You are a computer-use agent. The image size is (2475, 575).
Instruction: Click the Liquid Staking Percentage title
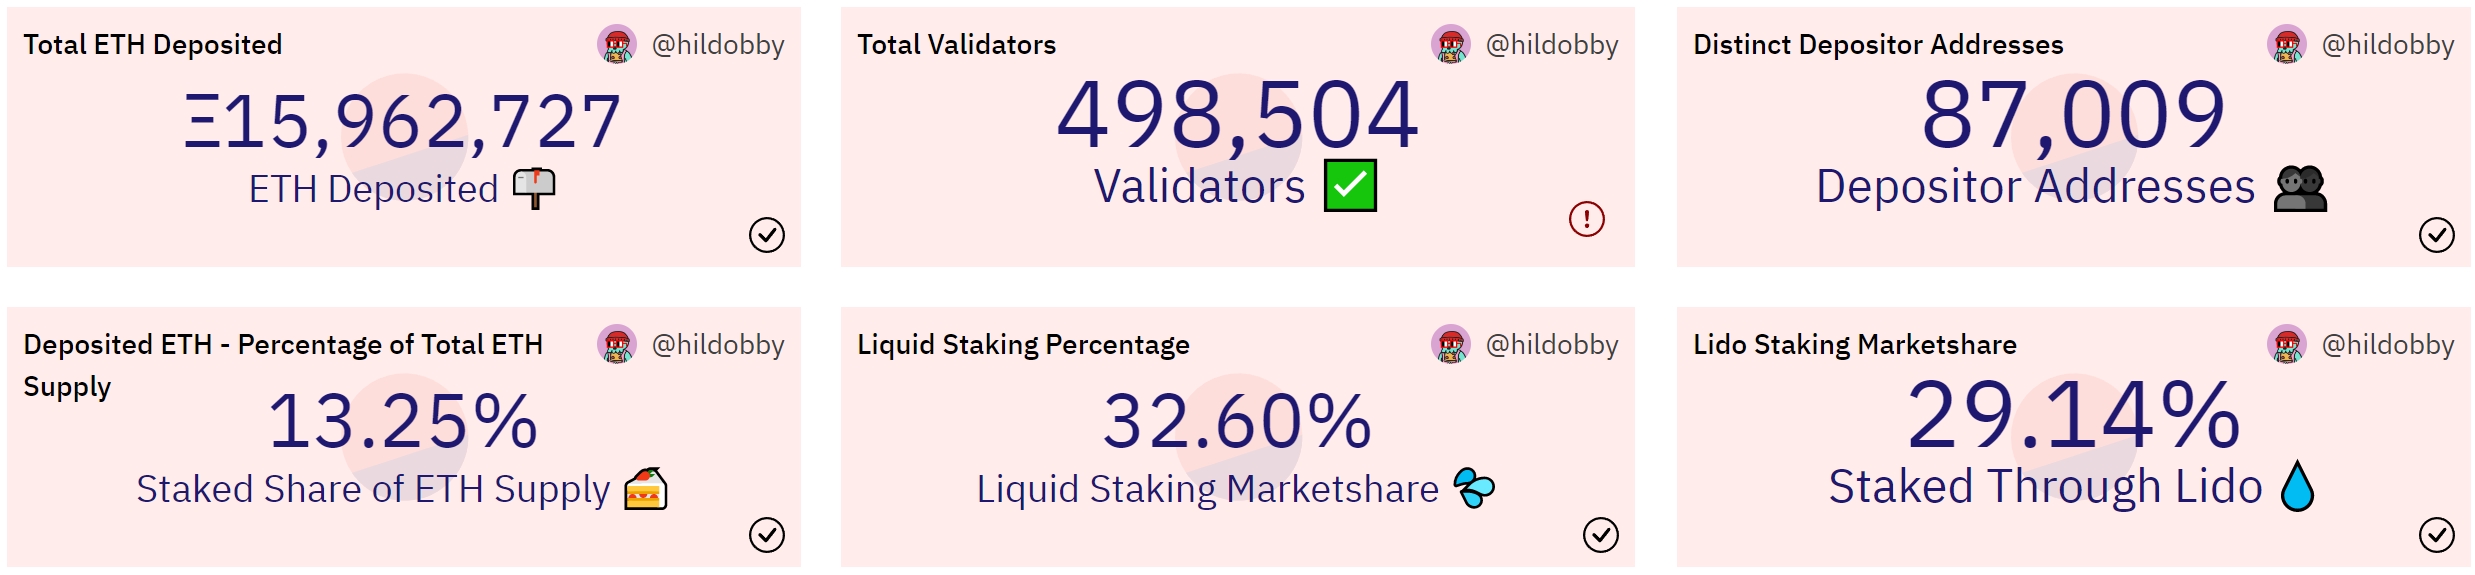click(1024, 344)
